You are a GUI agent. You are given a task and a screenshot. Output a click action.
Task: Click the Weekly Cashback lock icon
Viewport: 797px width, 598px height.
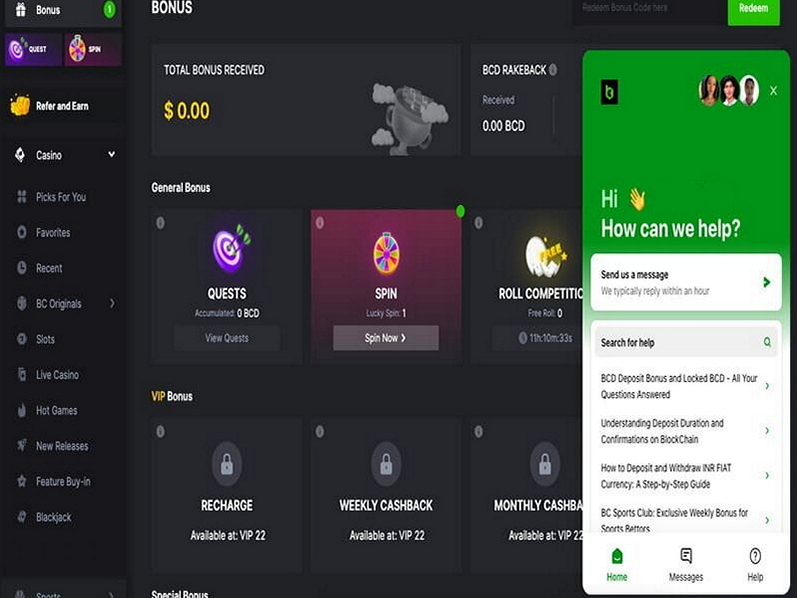point(386,464)
